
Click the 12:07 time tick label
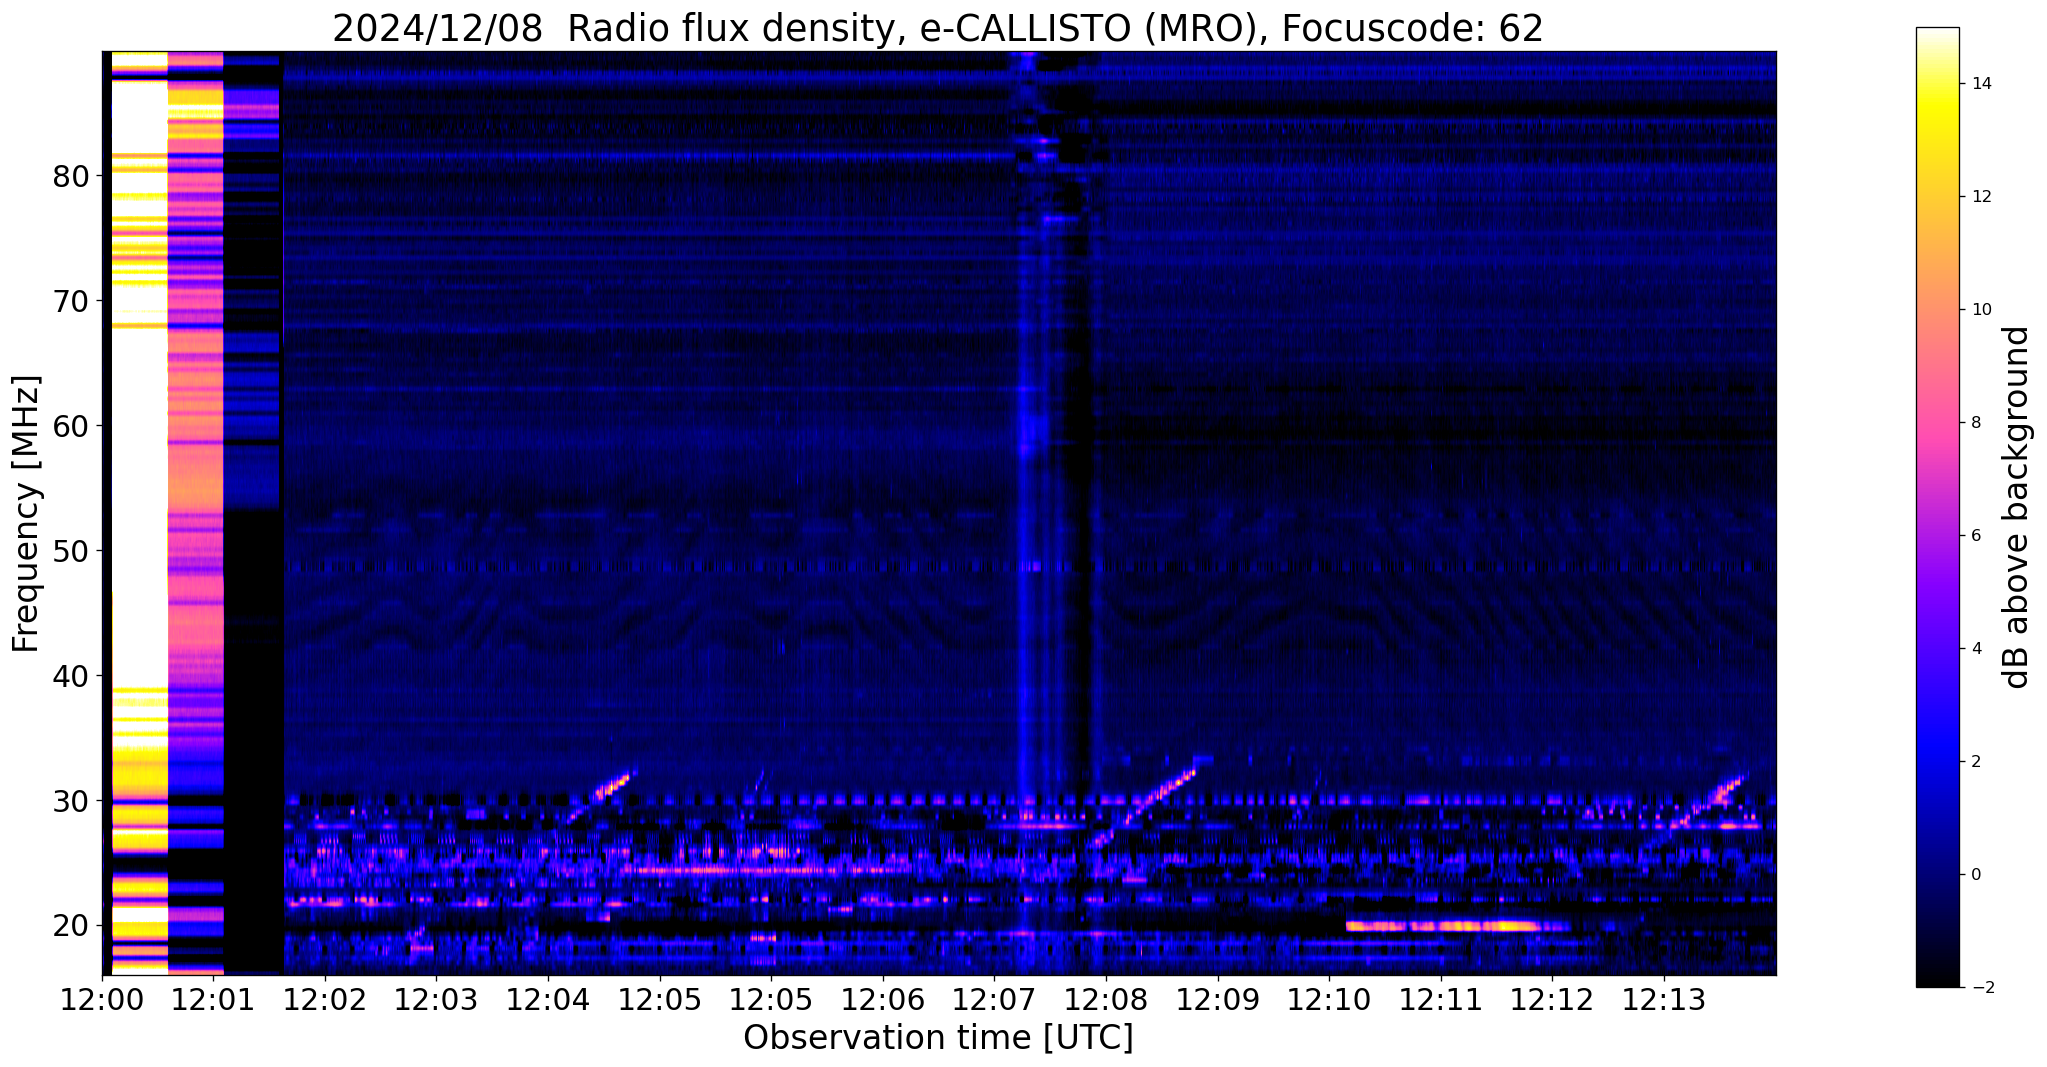(994, 1000)
